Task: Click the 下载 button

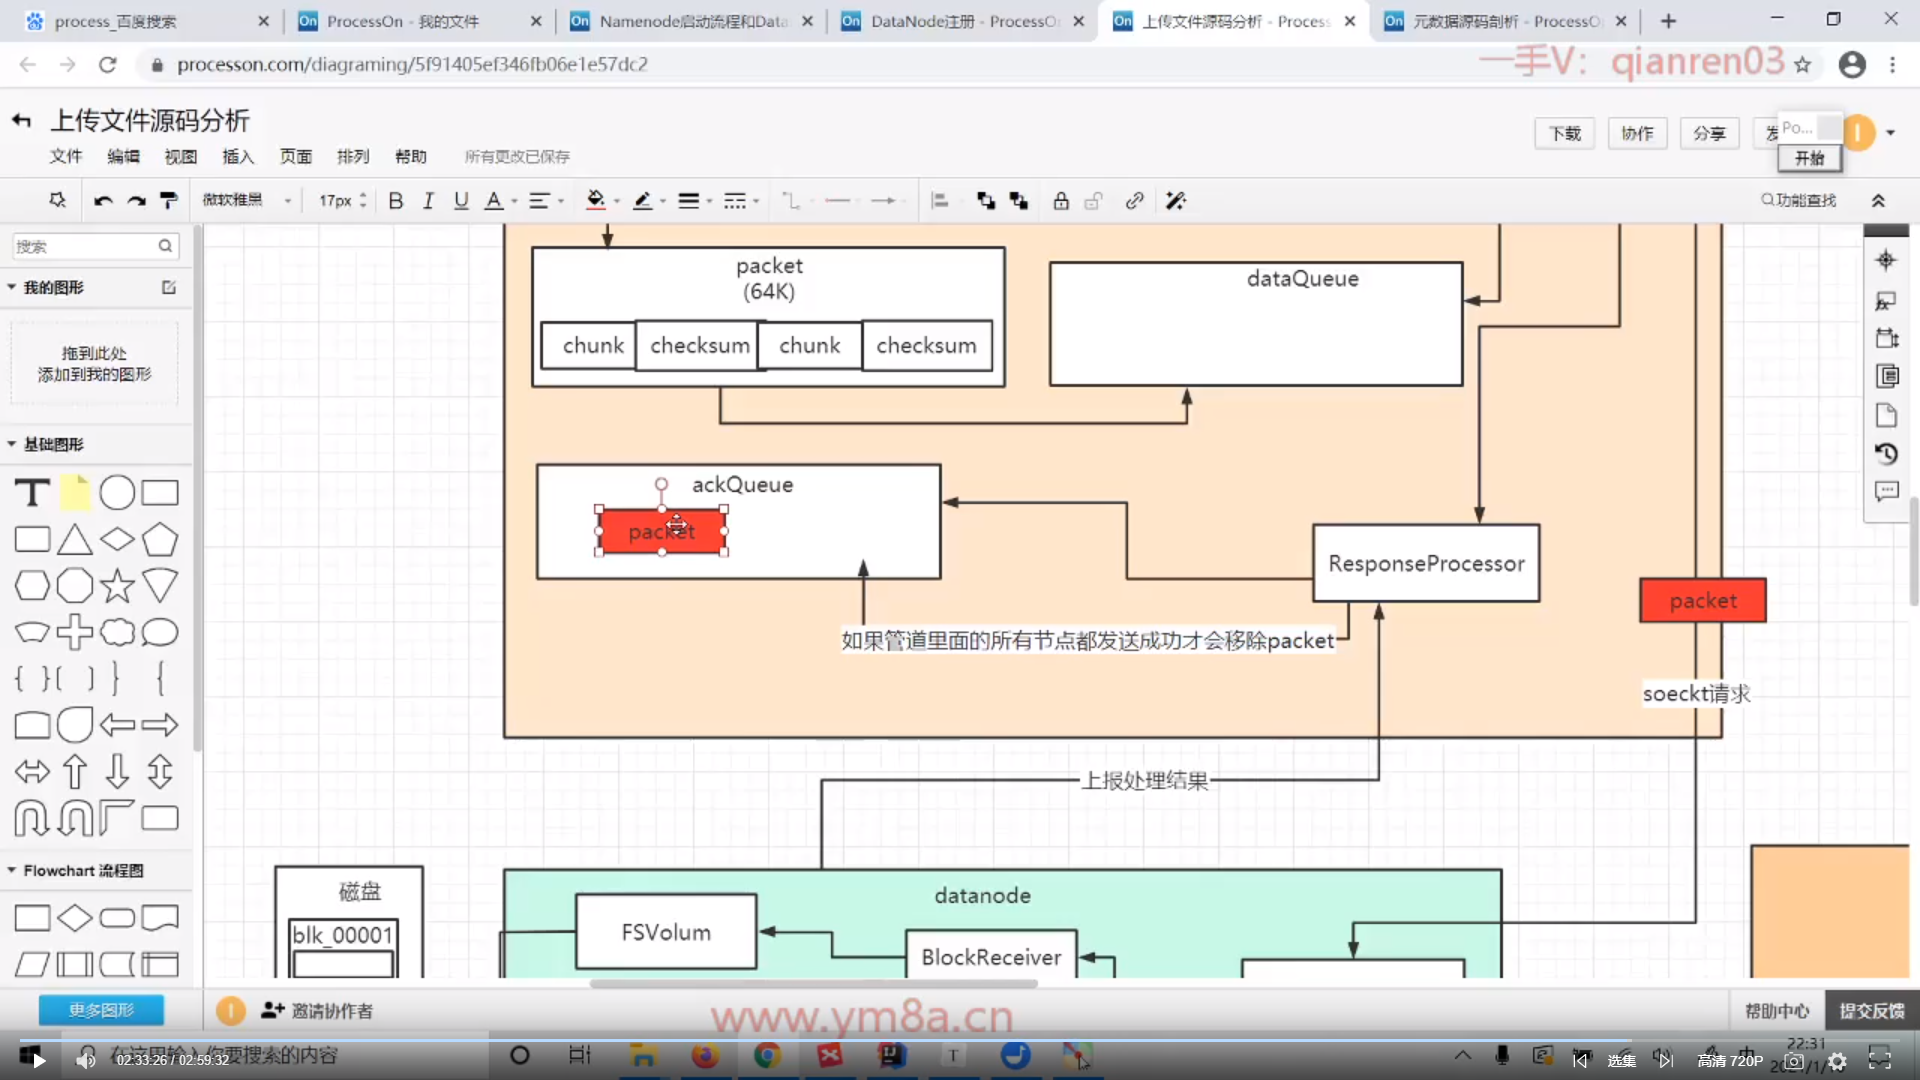Action: 1565,133
